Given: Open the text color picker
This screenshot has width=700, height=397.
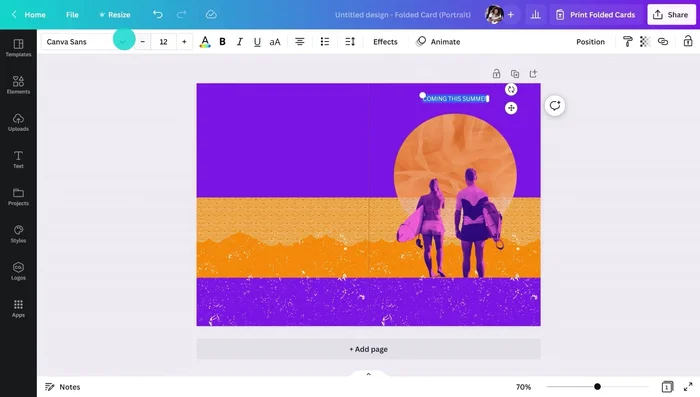Looking at the screenshot, I should click(x=205, y=42).
